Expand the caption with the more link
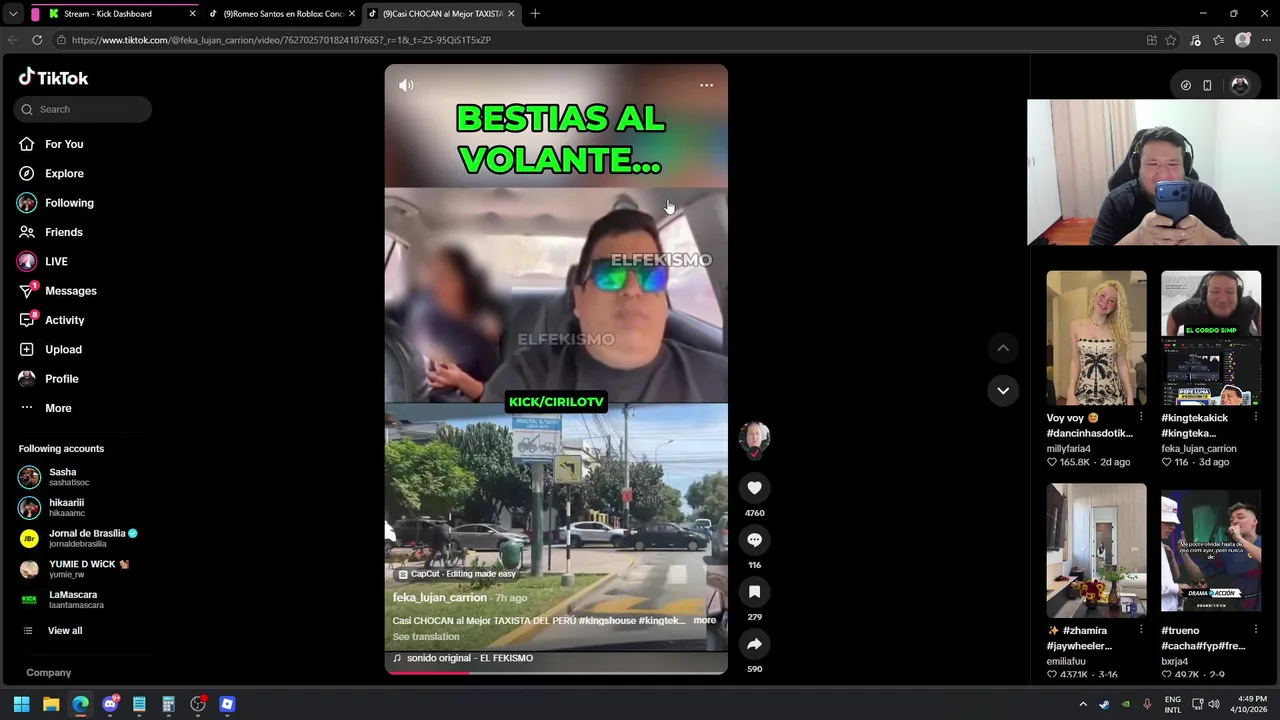This screenshot has width=1280, height=720. (x=705, y=620)
